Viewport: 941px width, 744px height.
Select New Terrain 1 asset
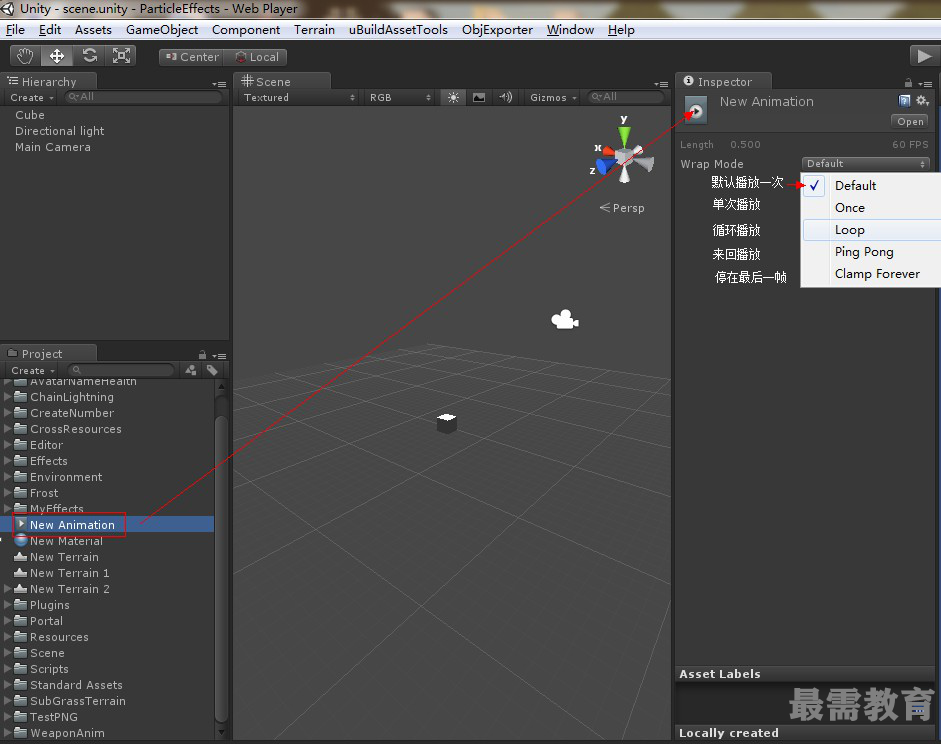[x=70, y=573]
